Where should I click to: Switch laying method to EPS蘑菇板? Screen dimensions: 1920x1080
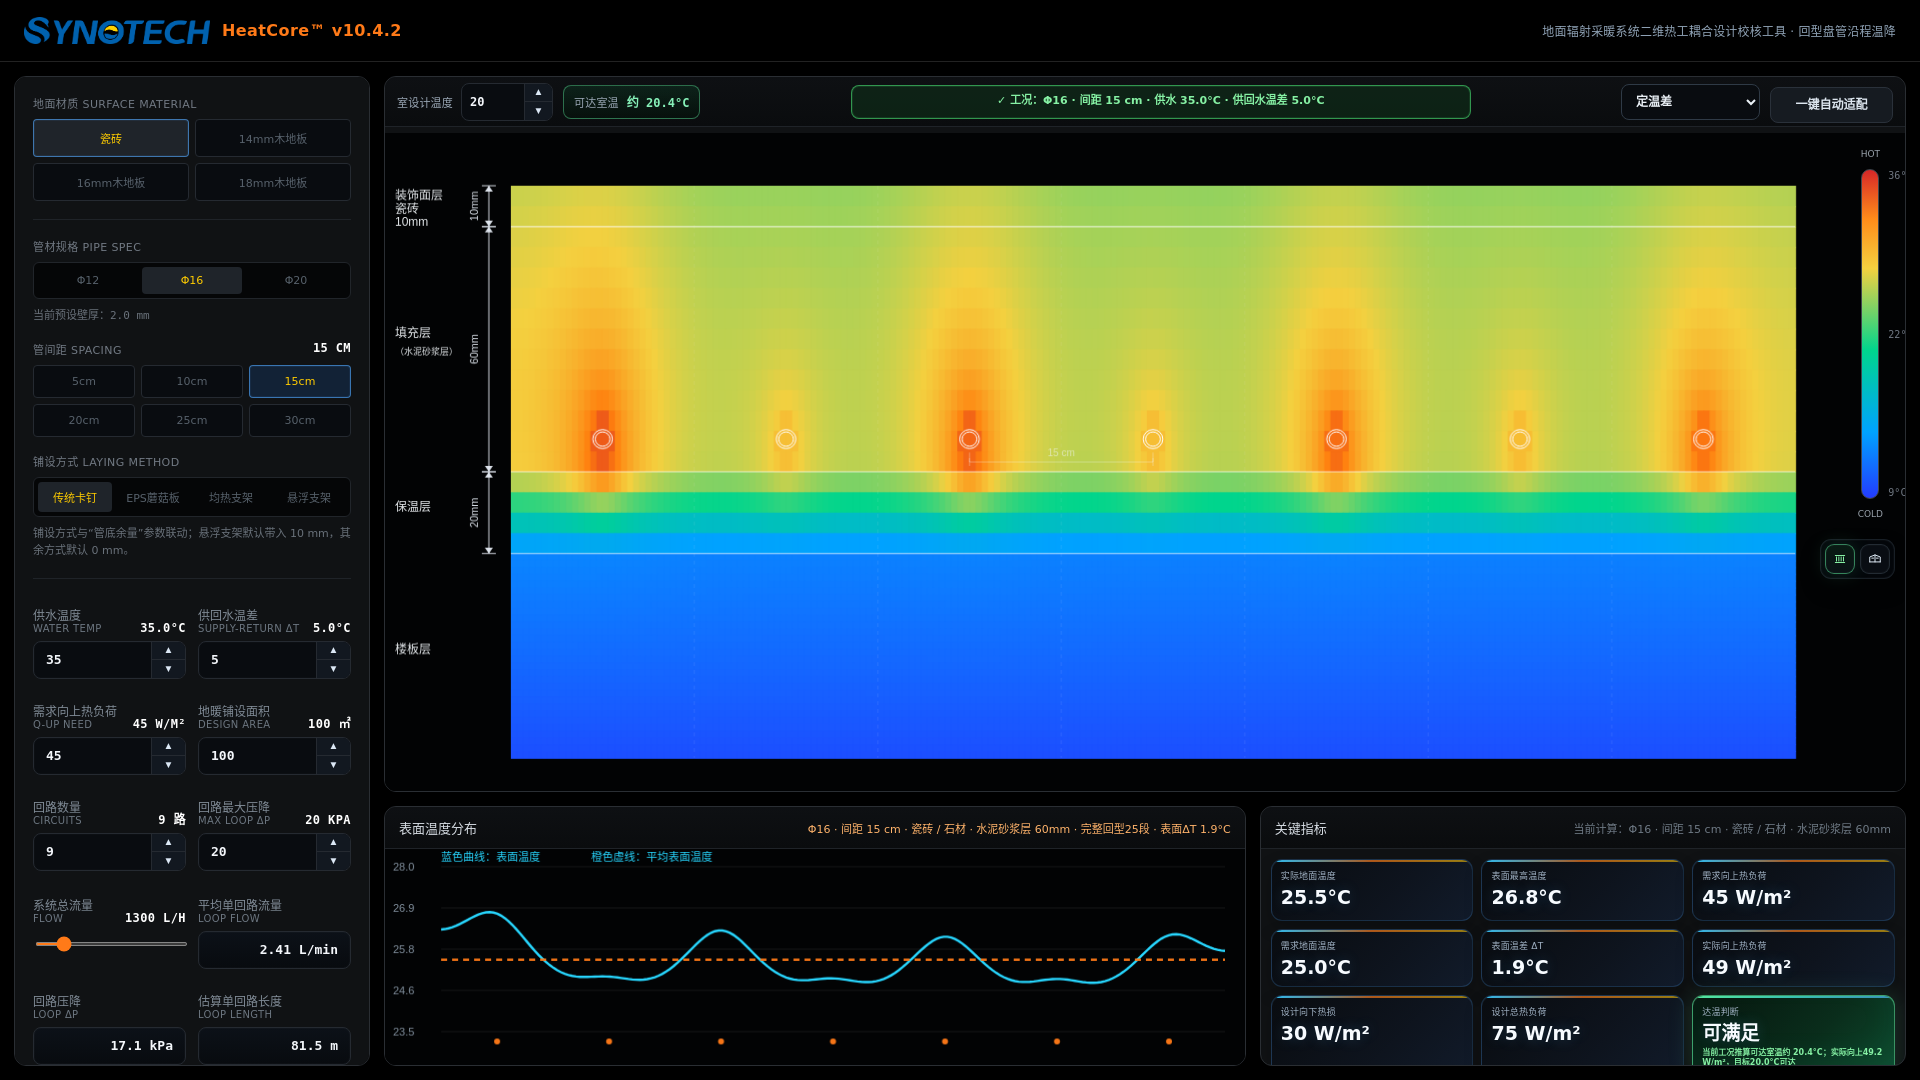(153, 497)
